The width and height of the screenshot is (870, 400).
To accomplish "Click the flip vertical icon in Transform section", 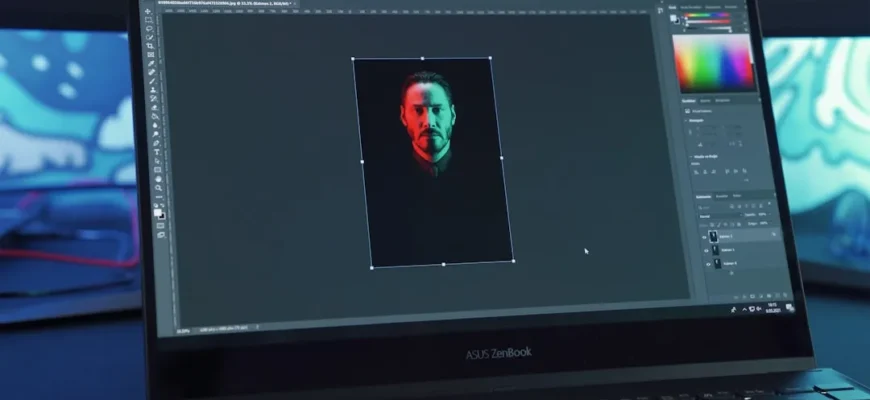I will [741, 144].
